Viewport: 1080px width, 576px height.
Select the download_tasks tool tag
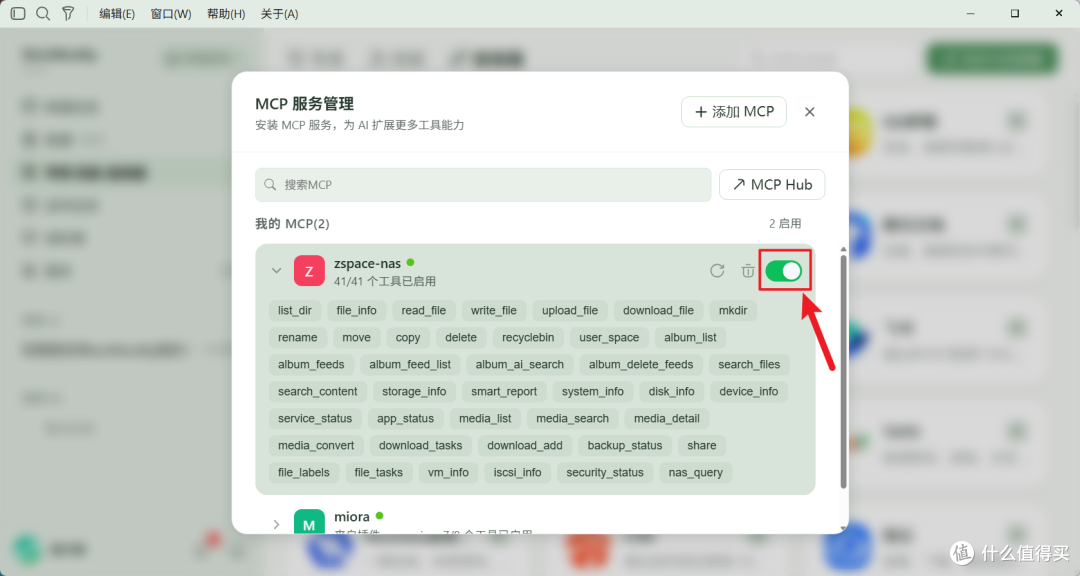(420, 446)
